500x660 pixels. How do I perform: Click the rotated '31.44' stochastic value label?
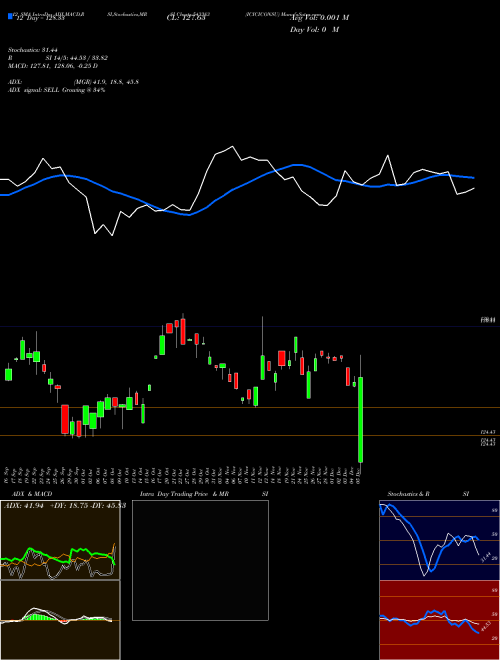[486, 557]
